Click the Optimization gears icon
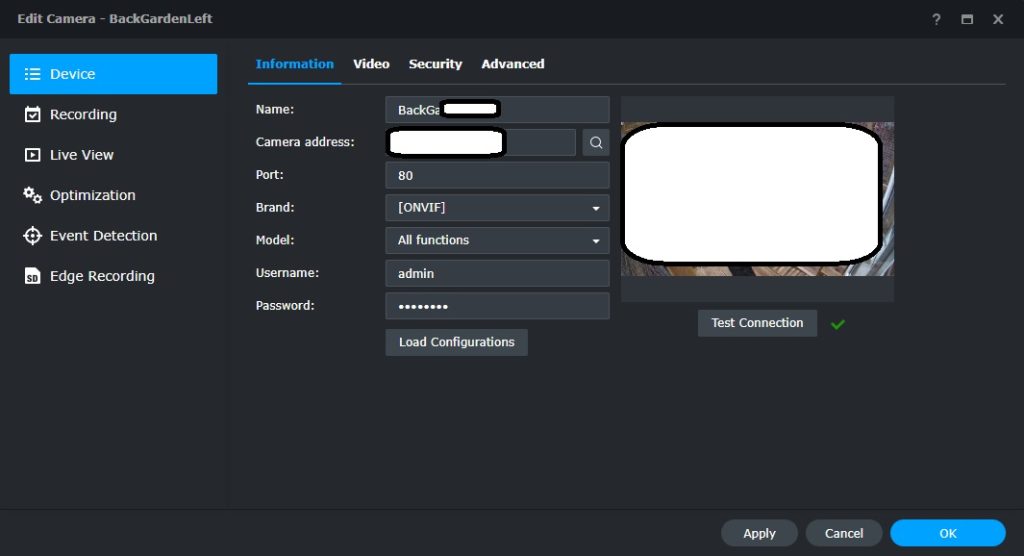1024x556 pixels. click(33, 195)
